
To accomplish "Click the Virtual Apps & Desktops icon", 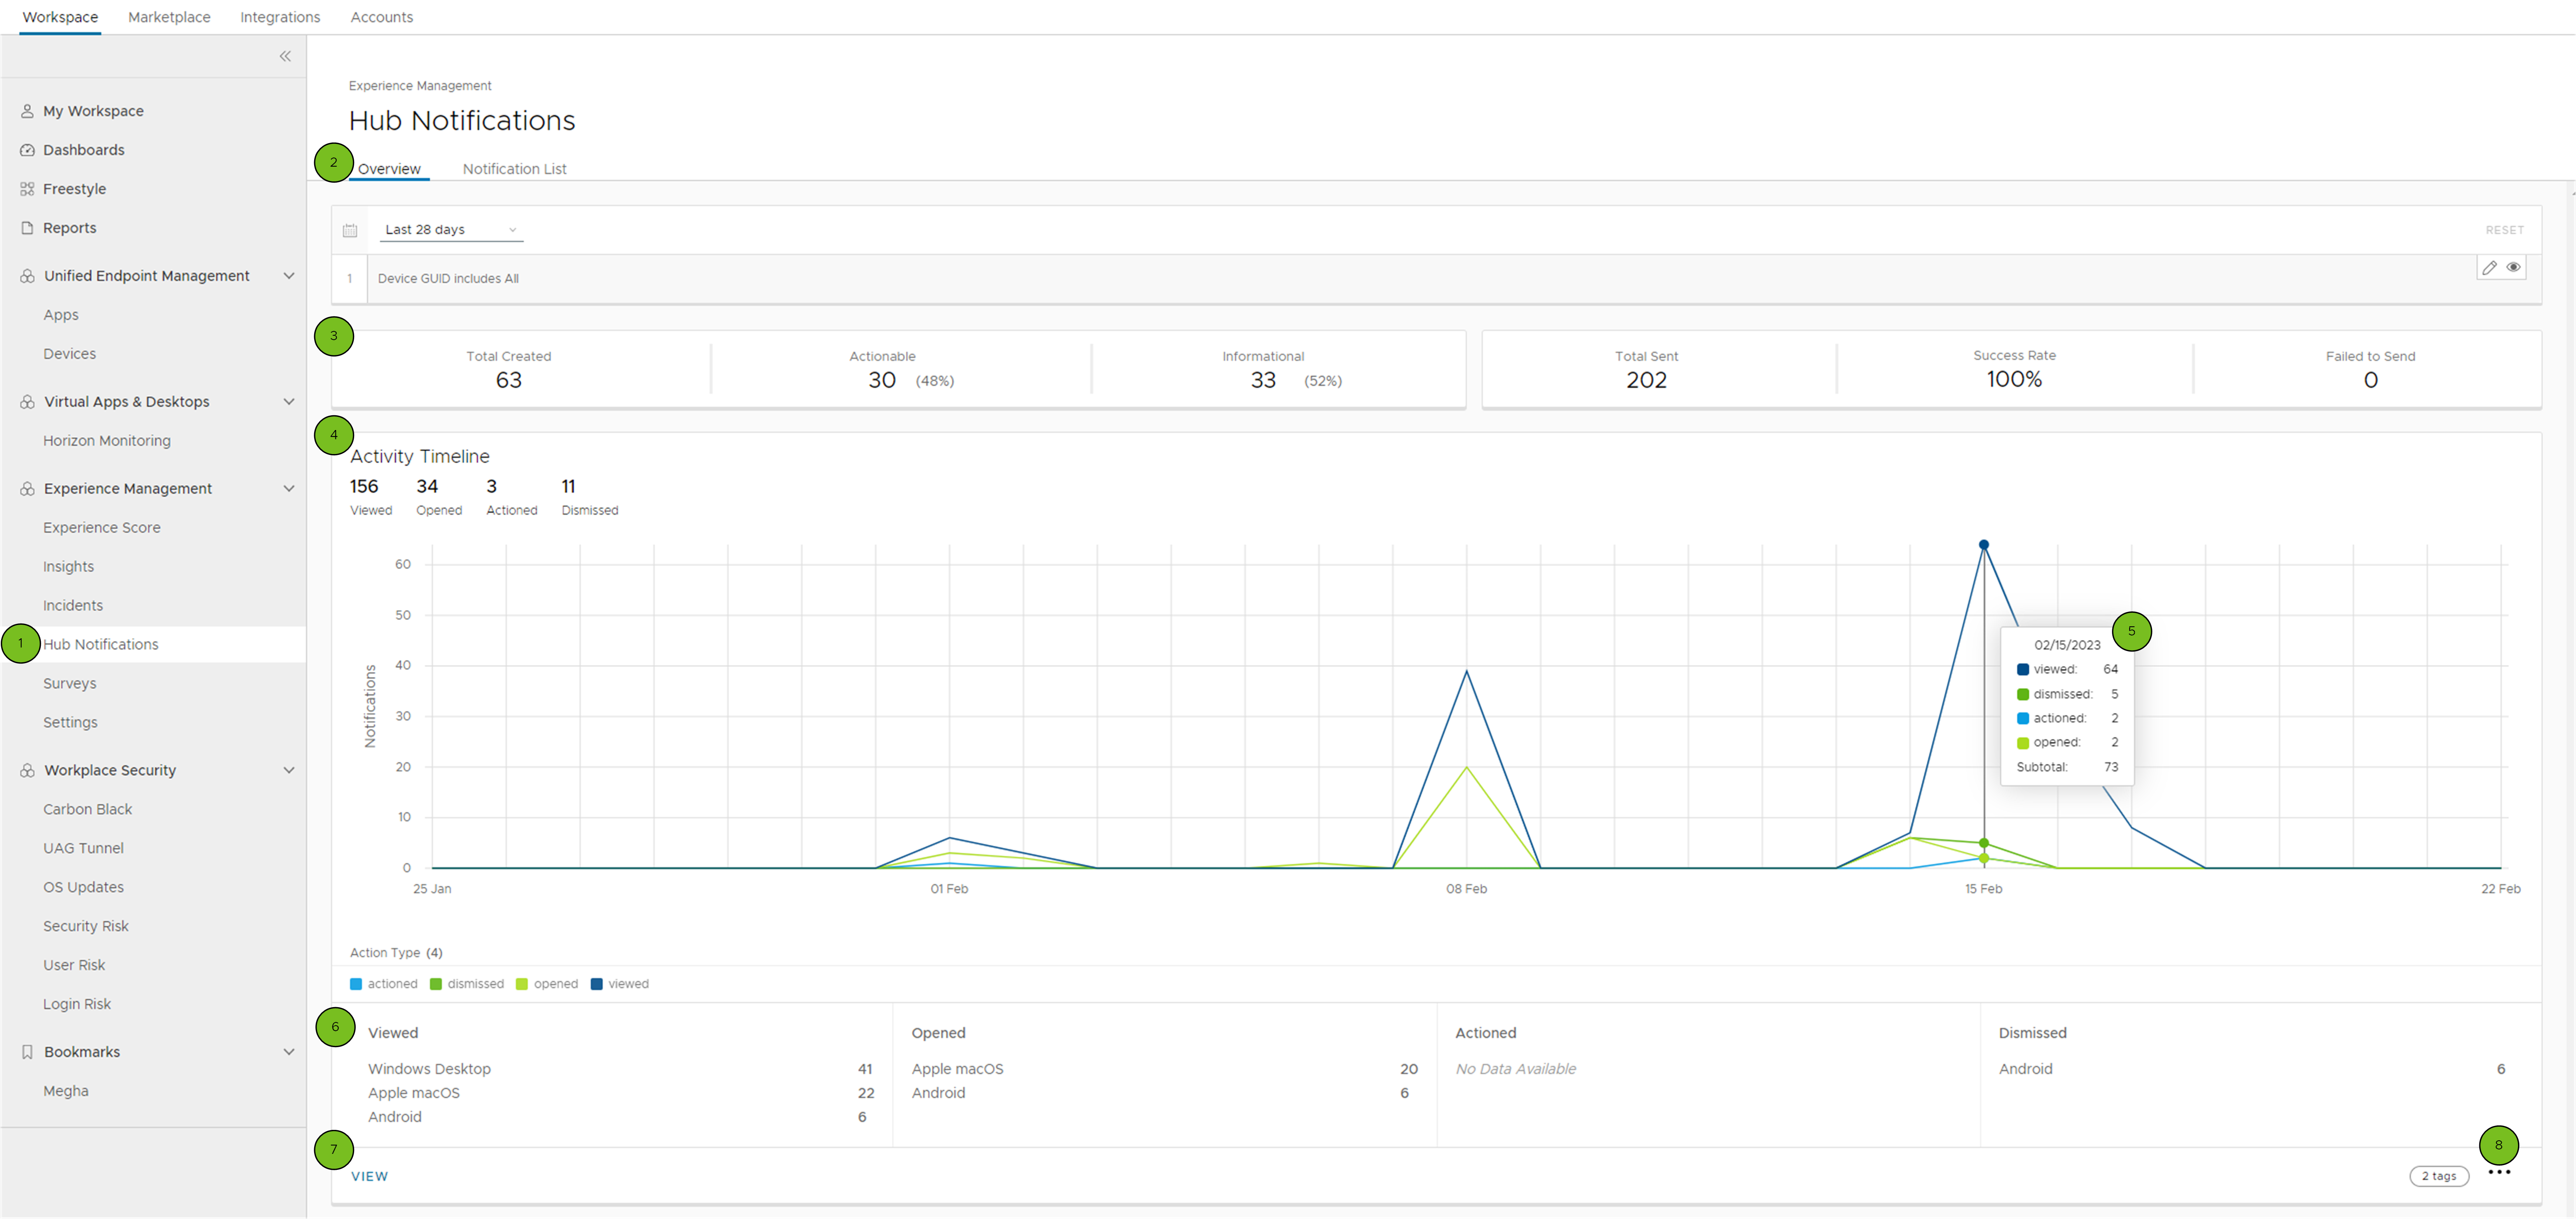I will point(27,402).
